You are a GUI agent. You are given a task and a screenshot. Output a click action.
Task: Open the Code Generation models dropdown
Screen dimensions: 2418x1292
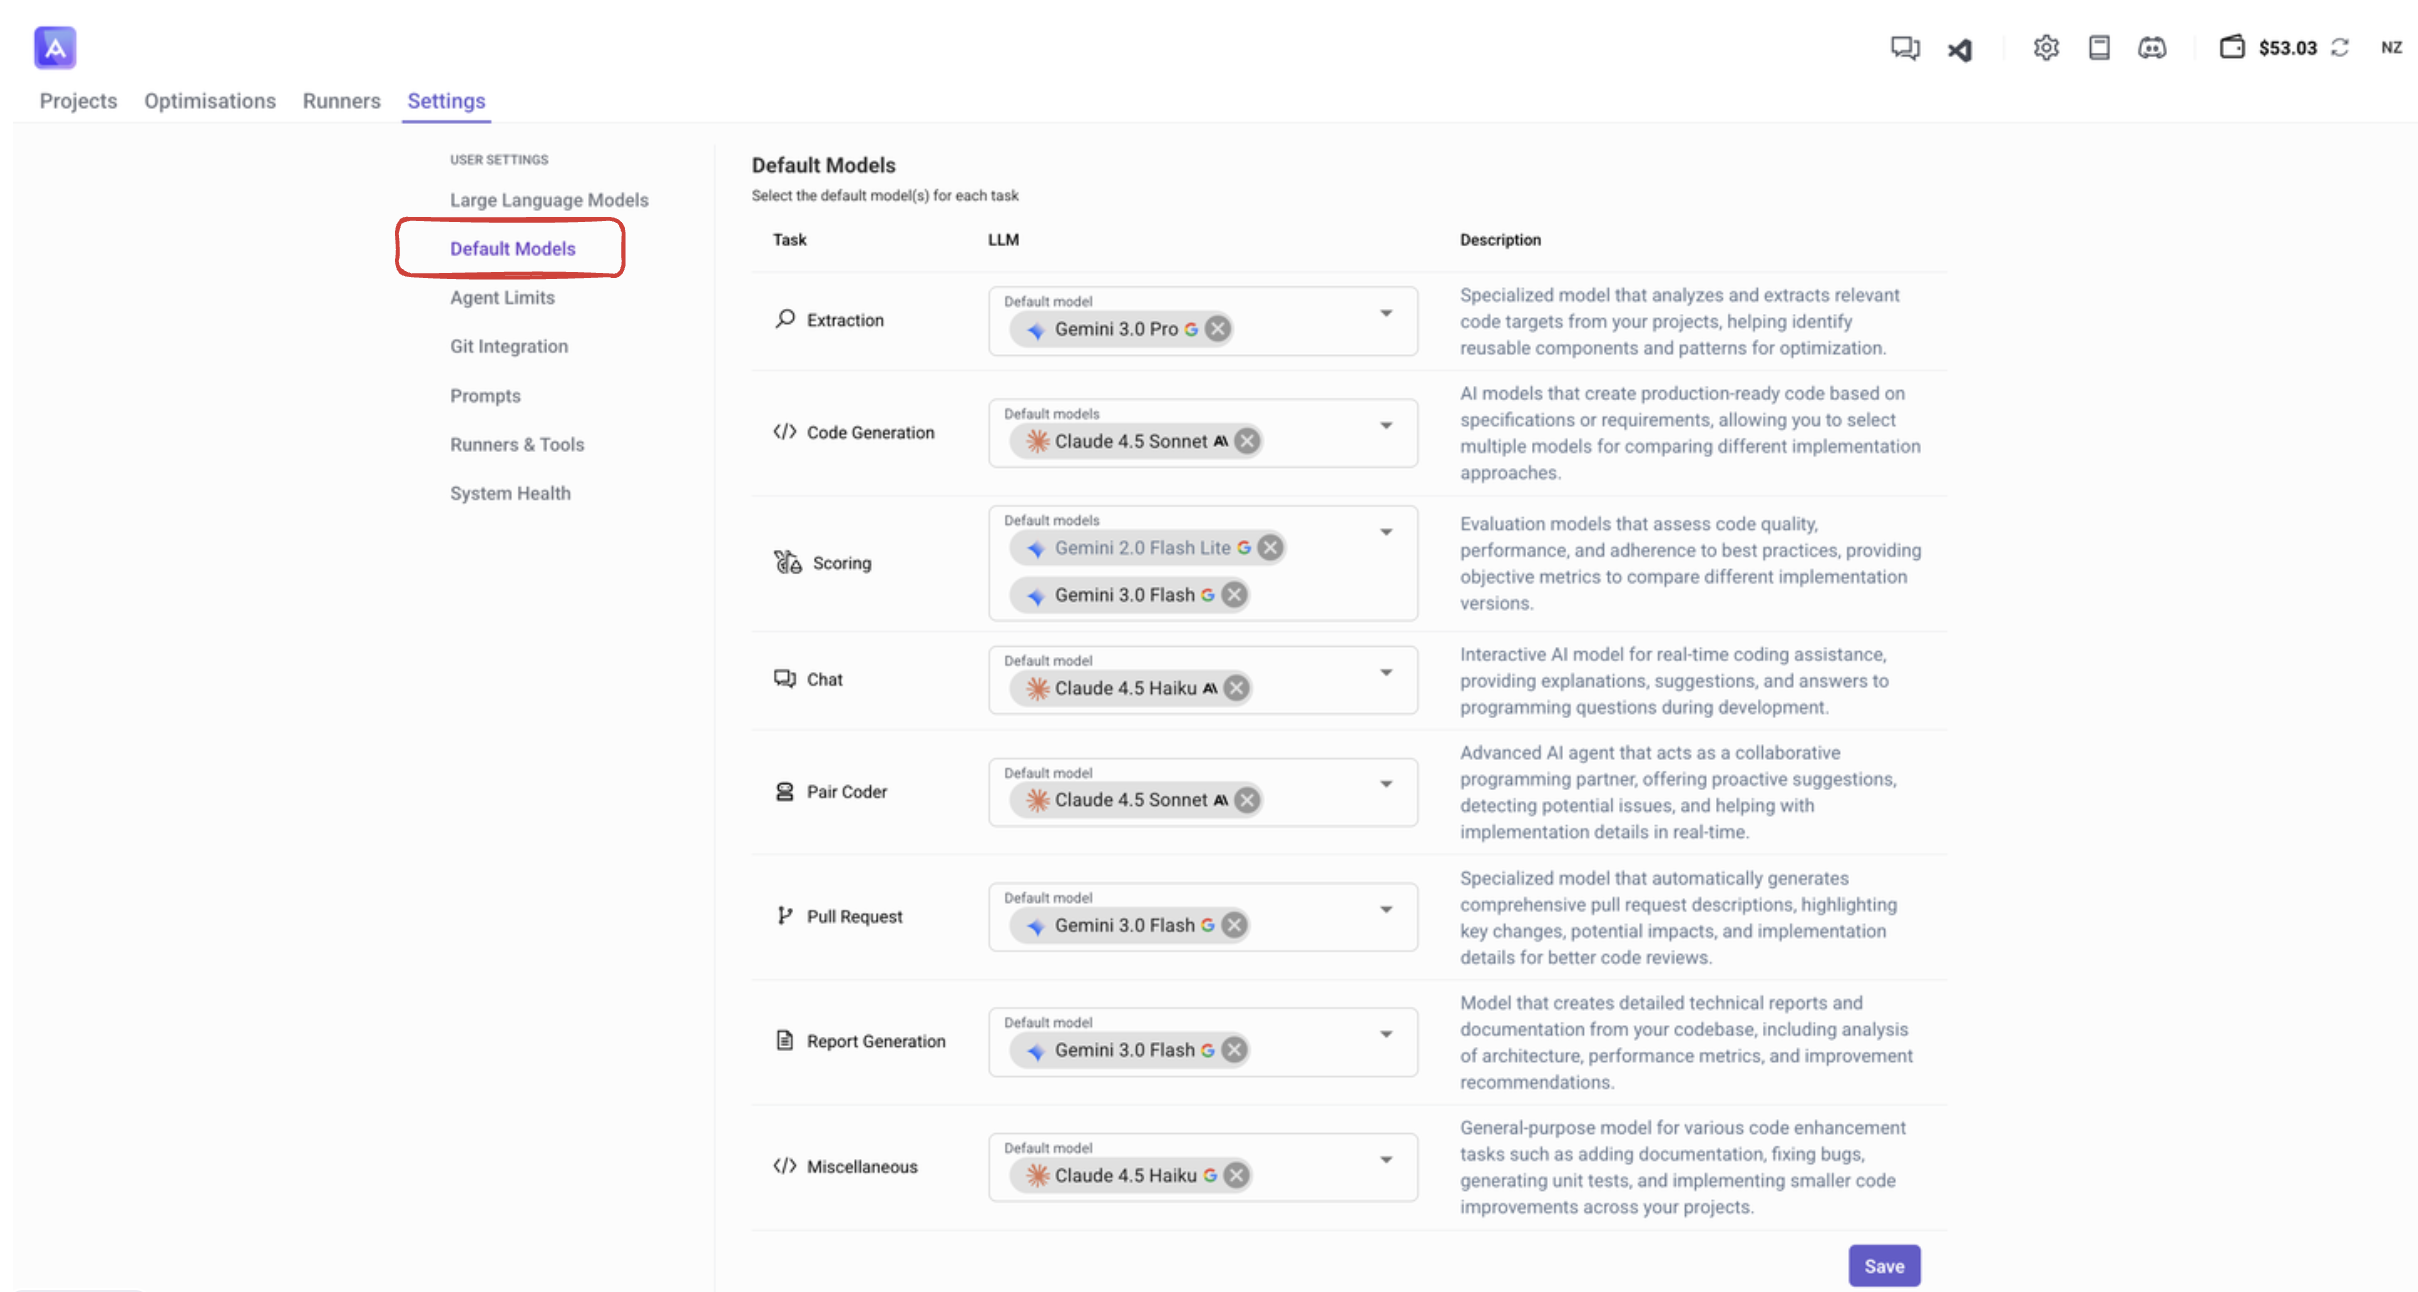1386,426
